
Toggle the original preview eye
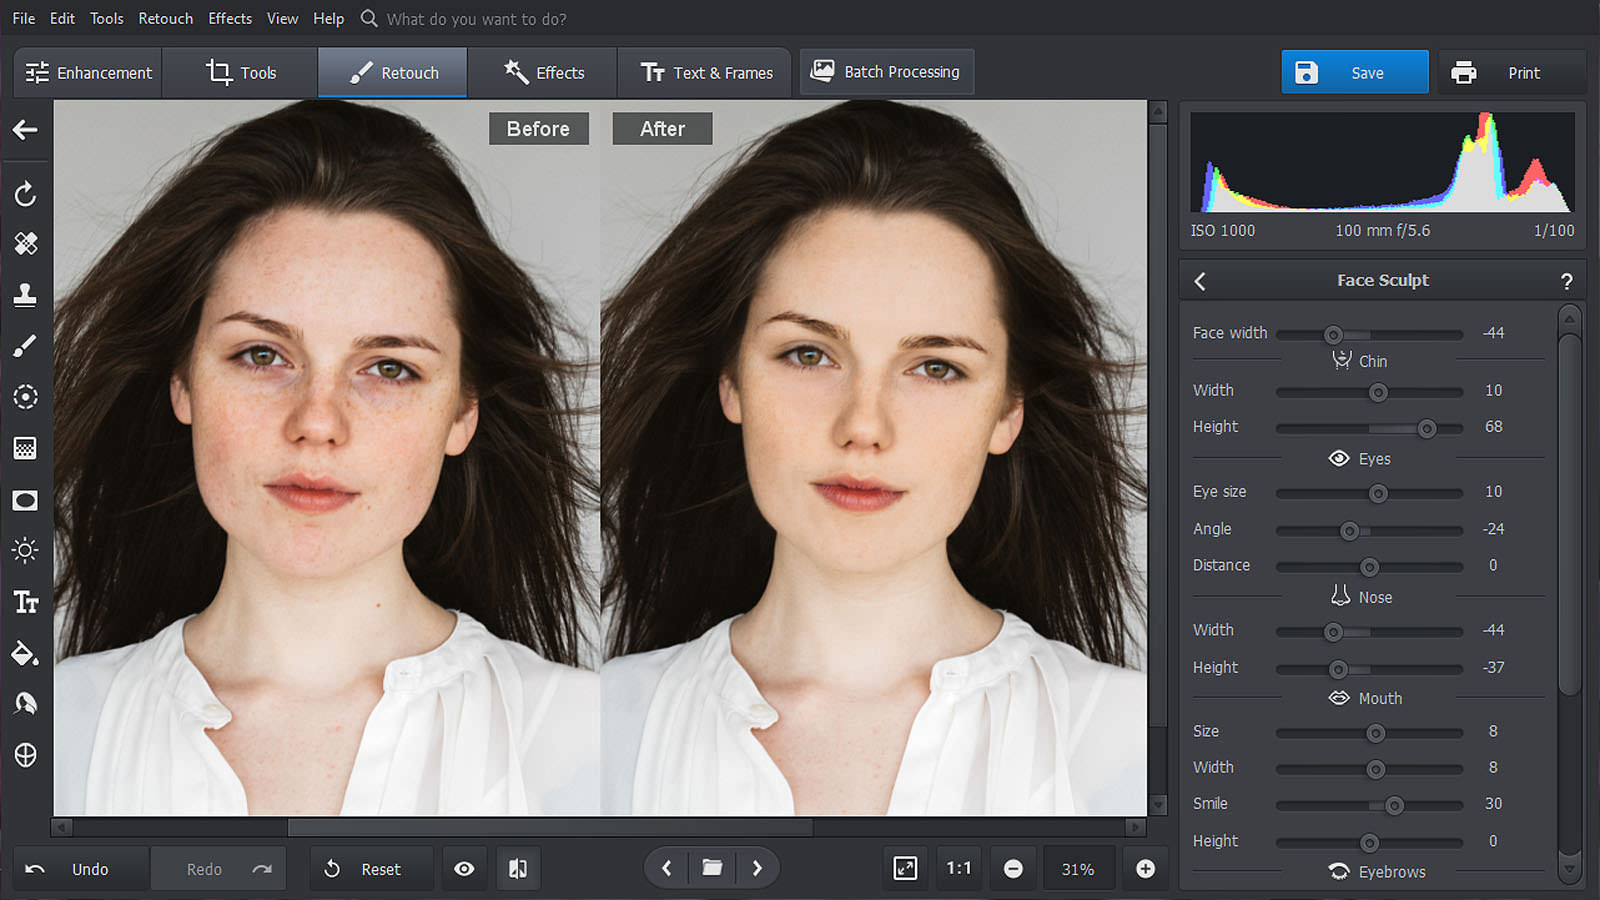pos(464,868)
